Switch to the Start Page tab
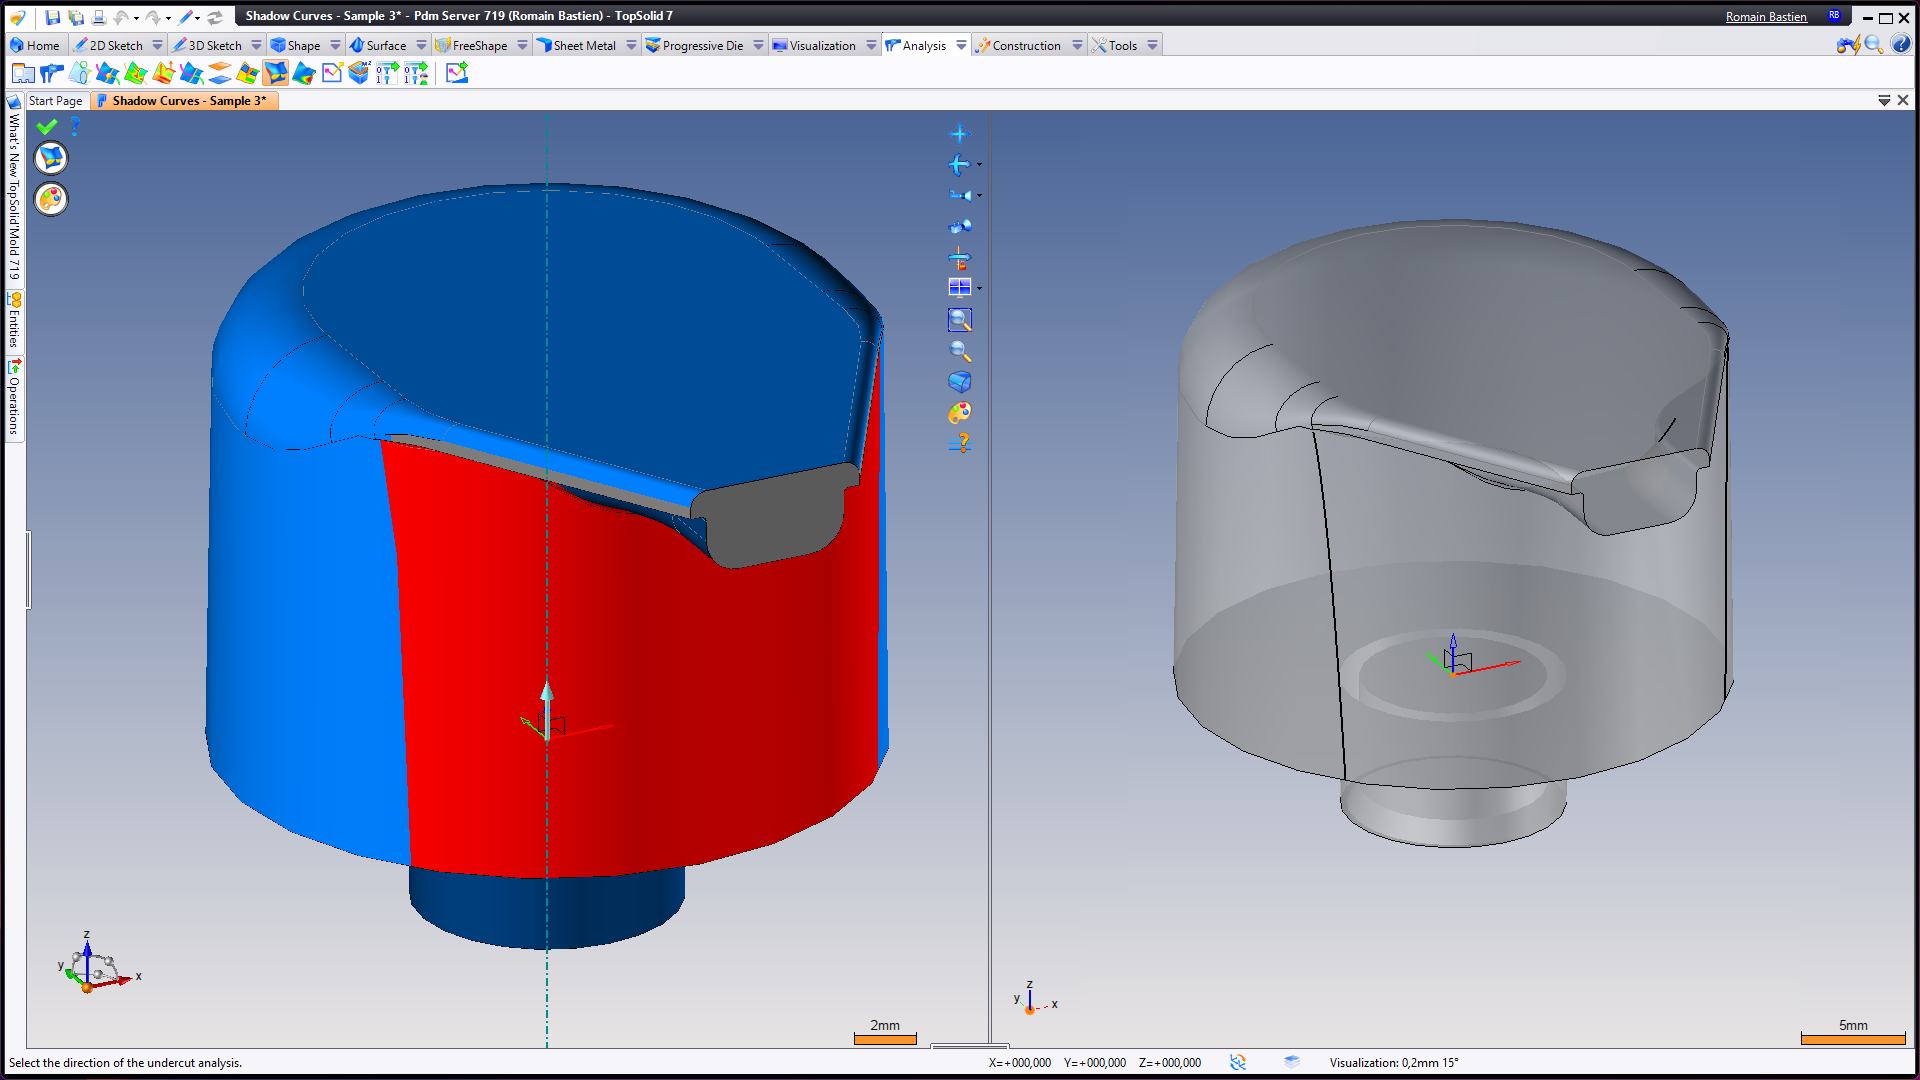 pos(55,101)
